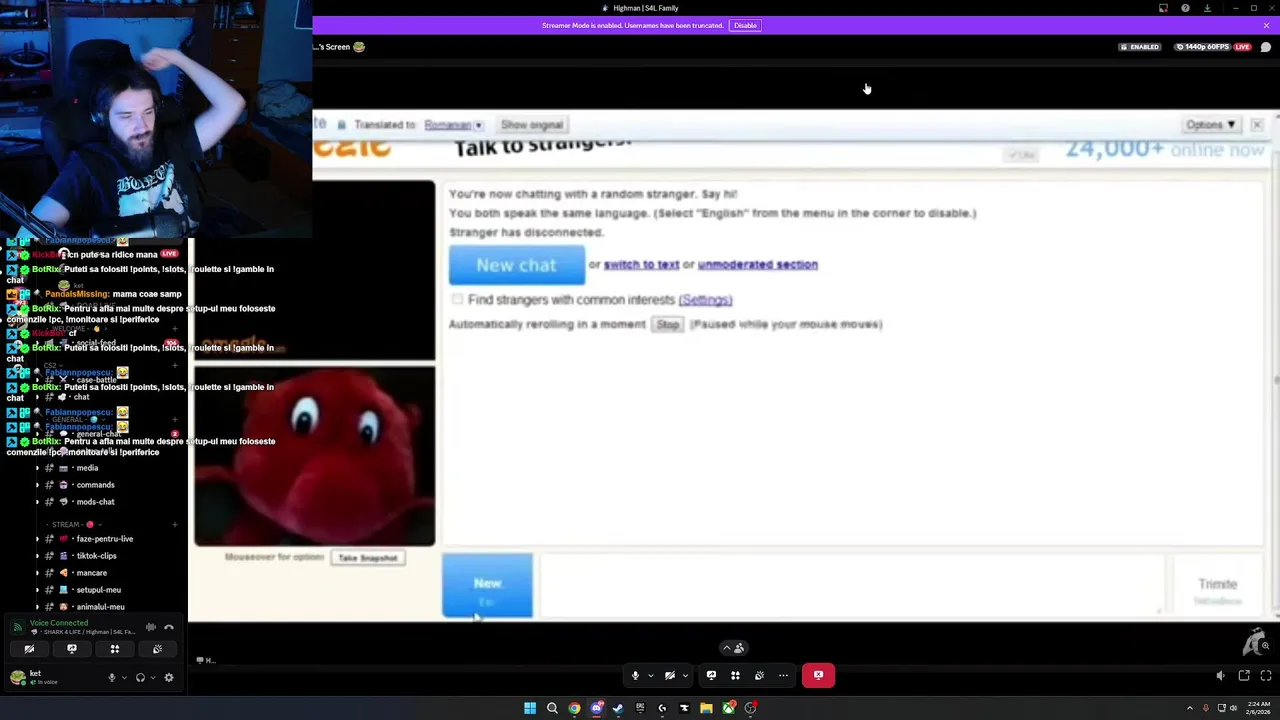Click the stranger's red puppet video

pyautogui.click(x=315, y=456)
